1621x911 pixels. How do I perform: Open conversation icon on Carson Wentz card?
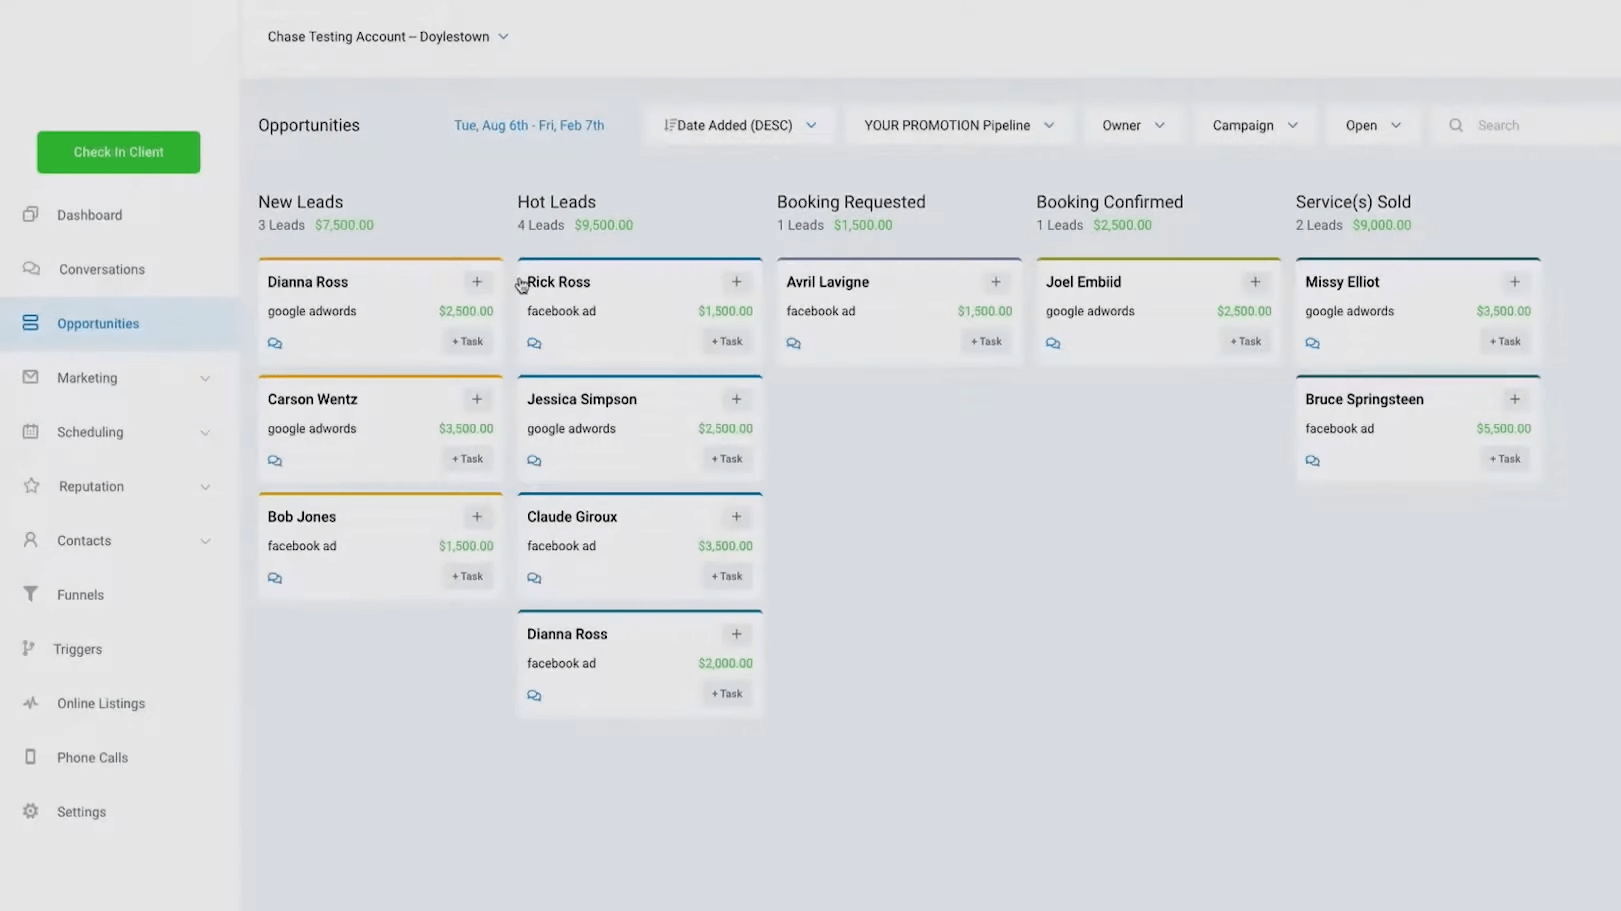275,461
